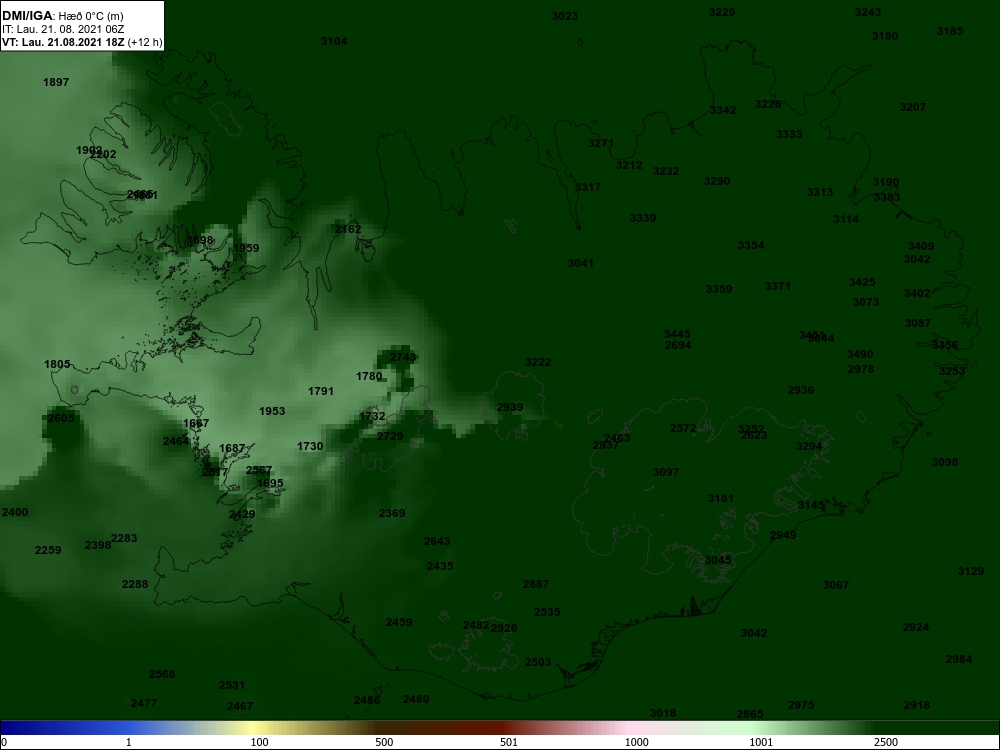This screenshot has width=1000, height=750.
Task: Click the 3317 value near fjord
Action: pos(588,187)
